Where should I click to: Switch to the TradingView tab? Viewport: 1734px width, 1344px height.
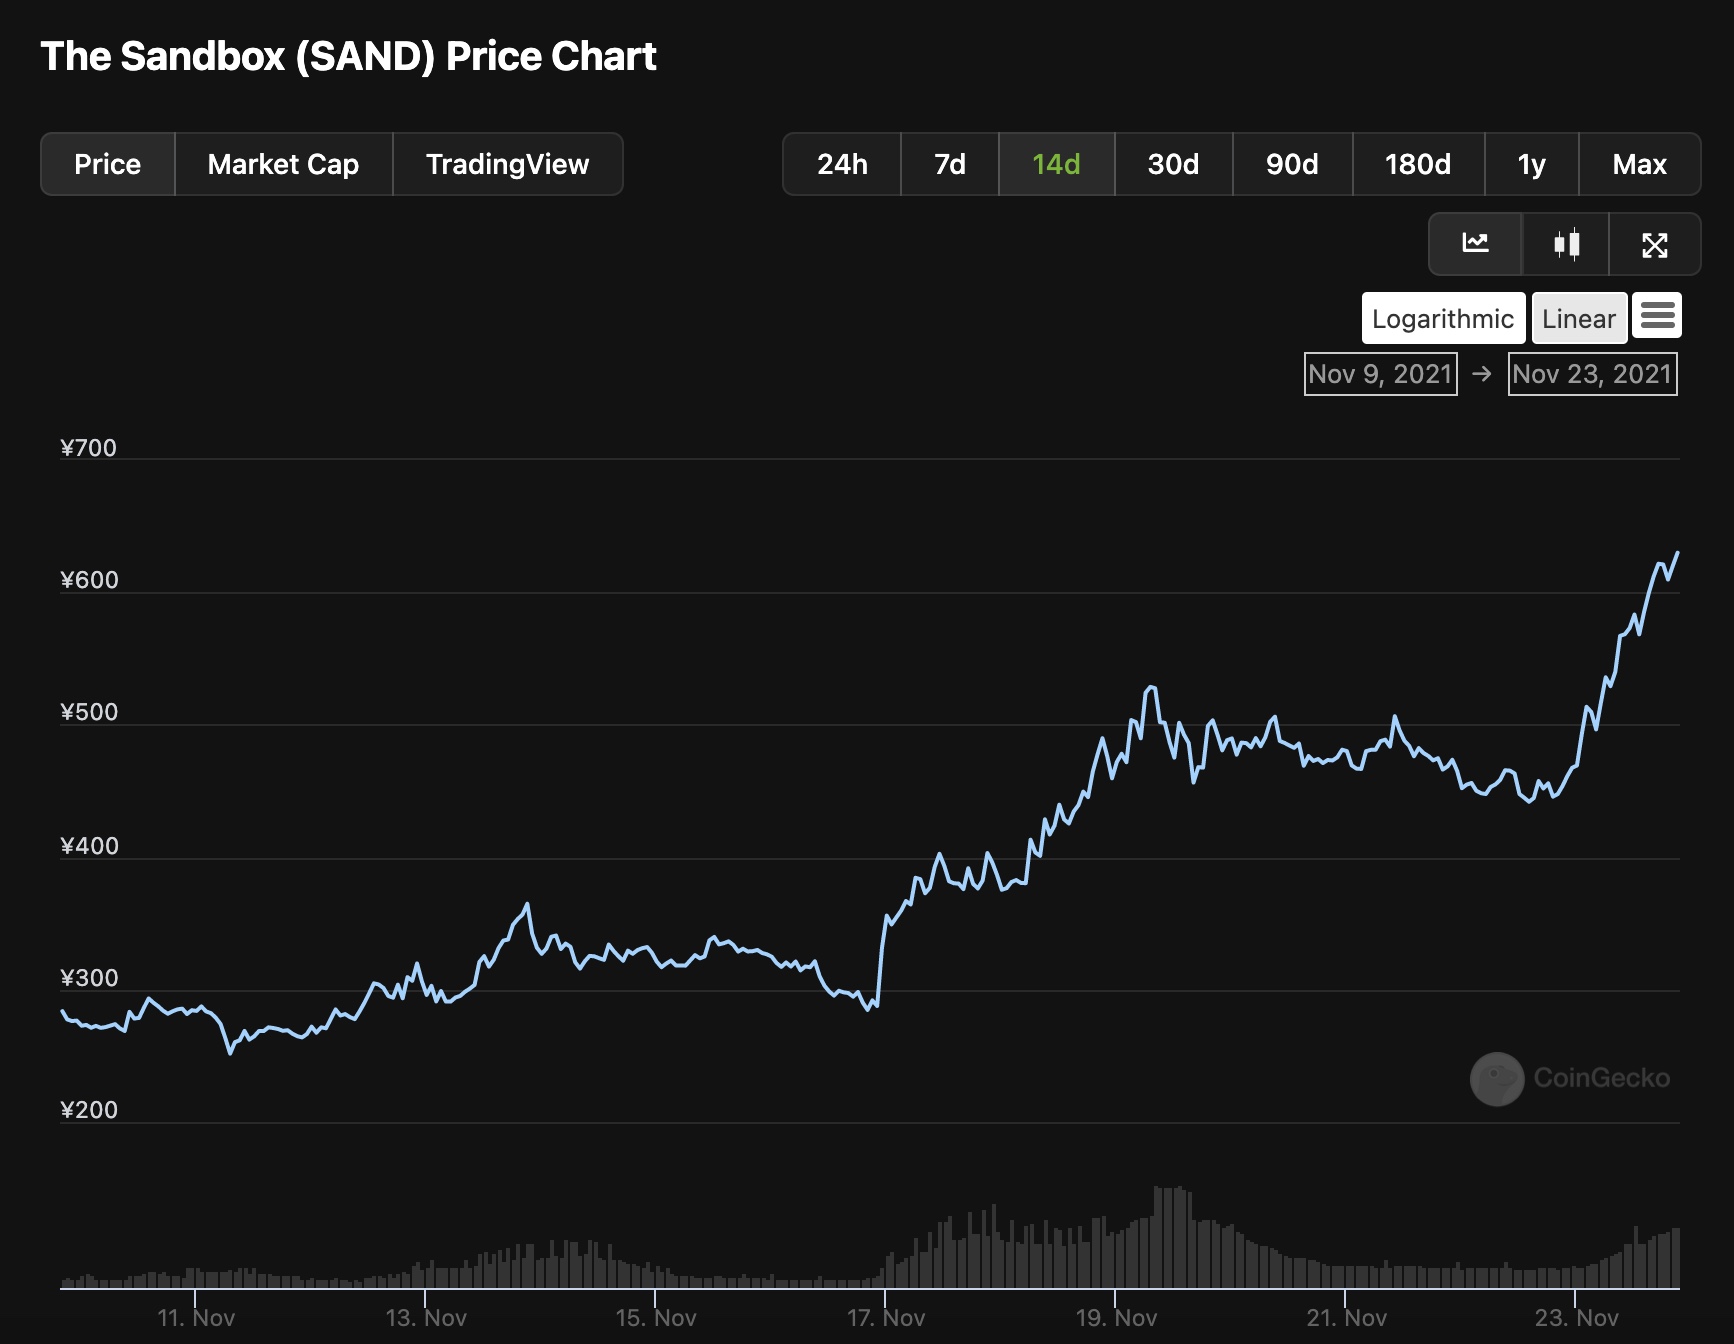click(x=507, y=164)
